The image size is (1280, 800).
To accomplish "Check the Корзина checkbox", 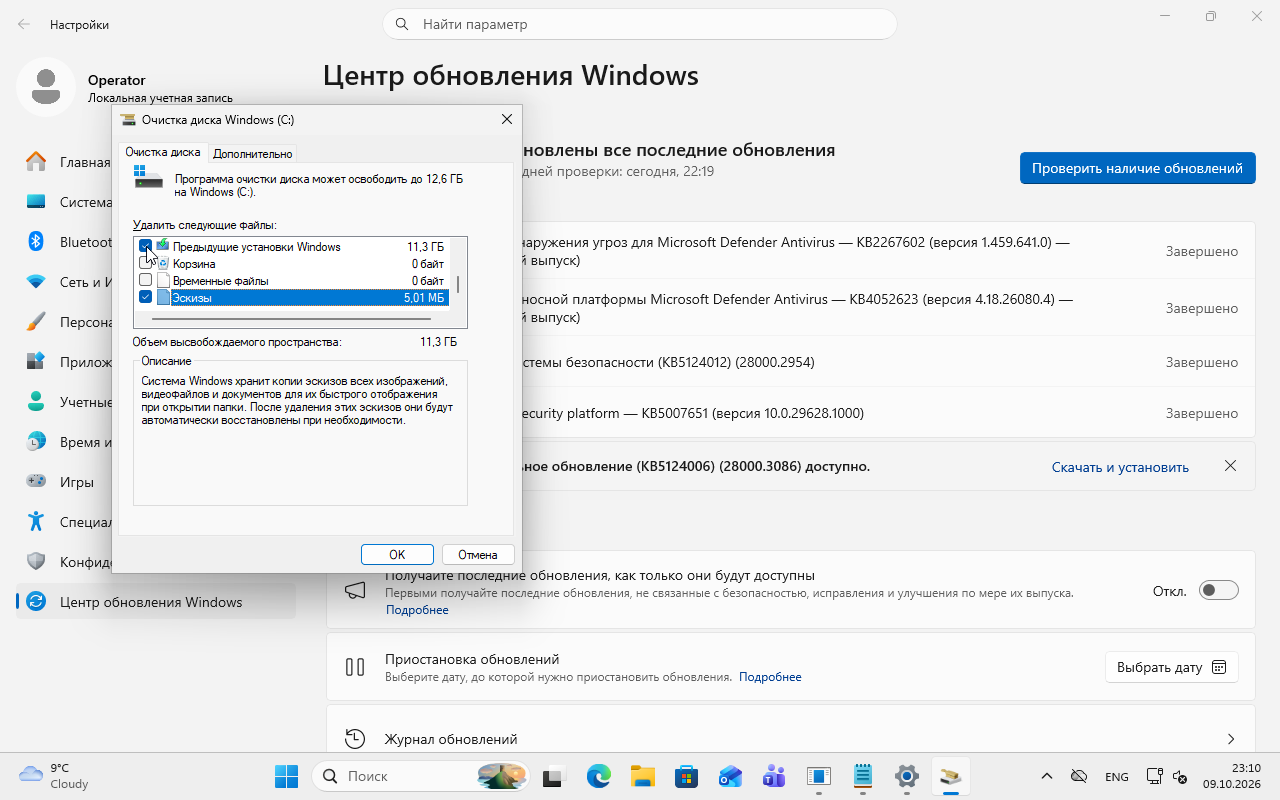I will (x=146, y=263).
